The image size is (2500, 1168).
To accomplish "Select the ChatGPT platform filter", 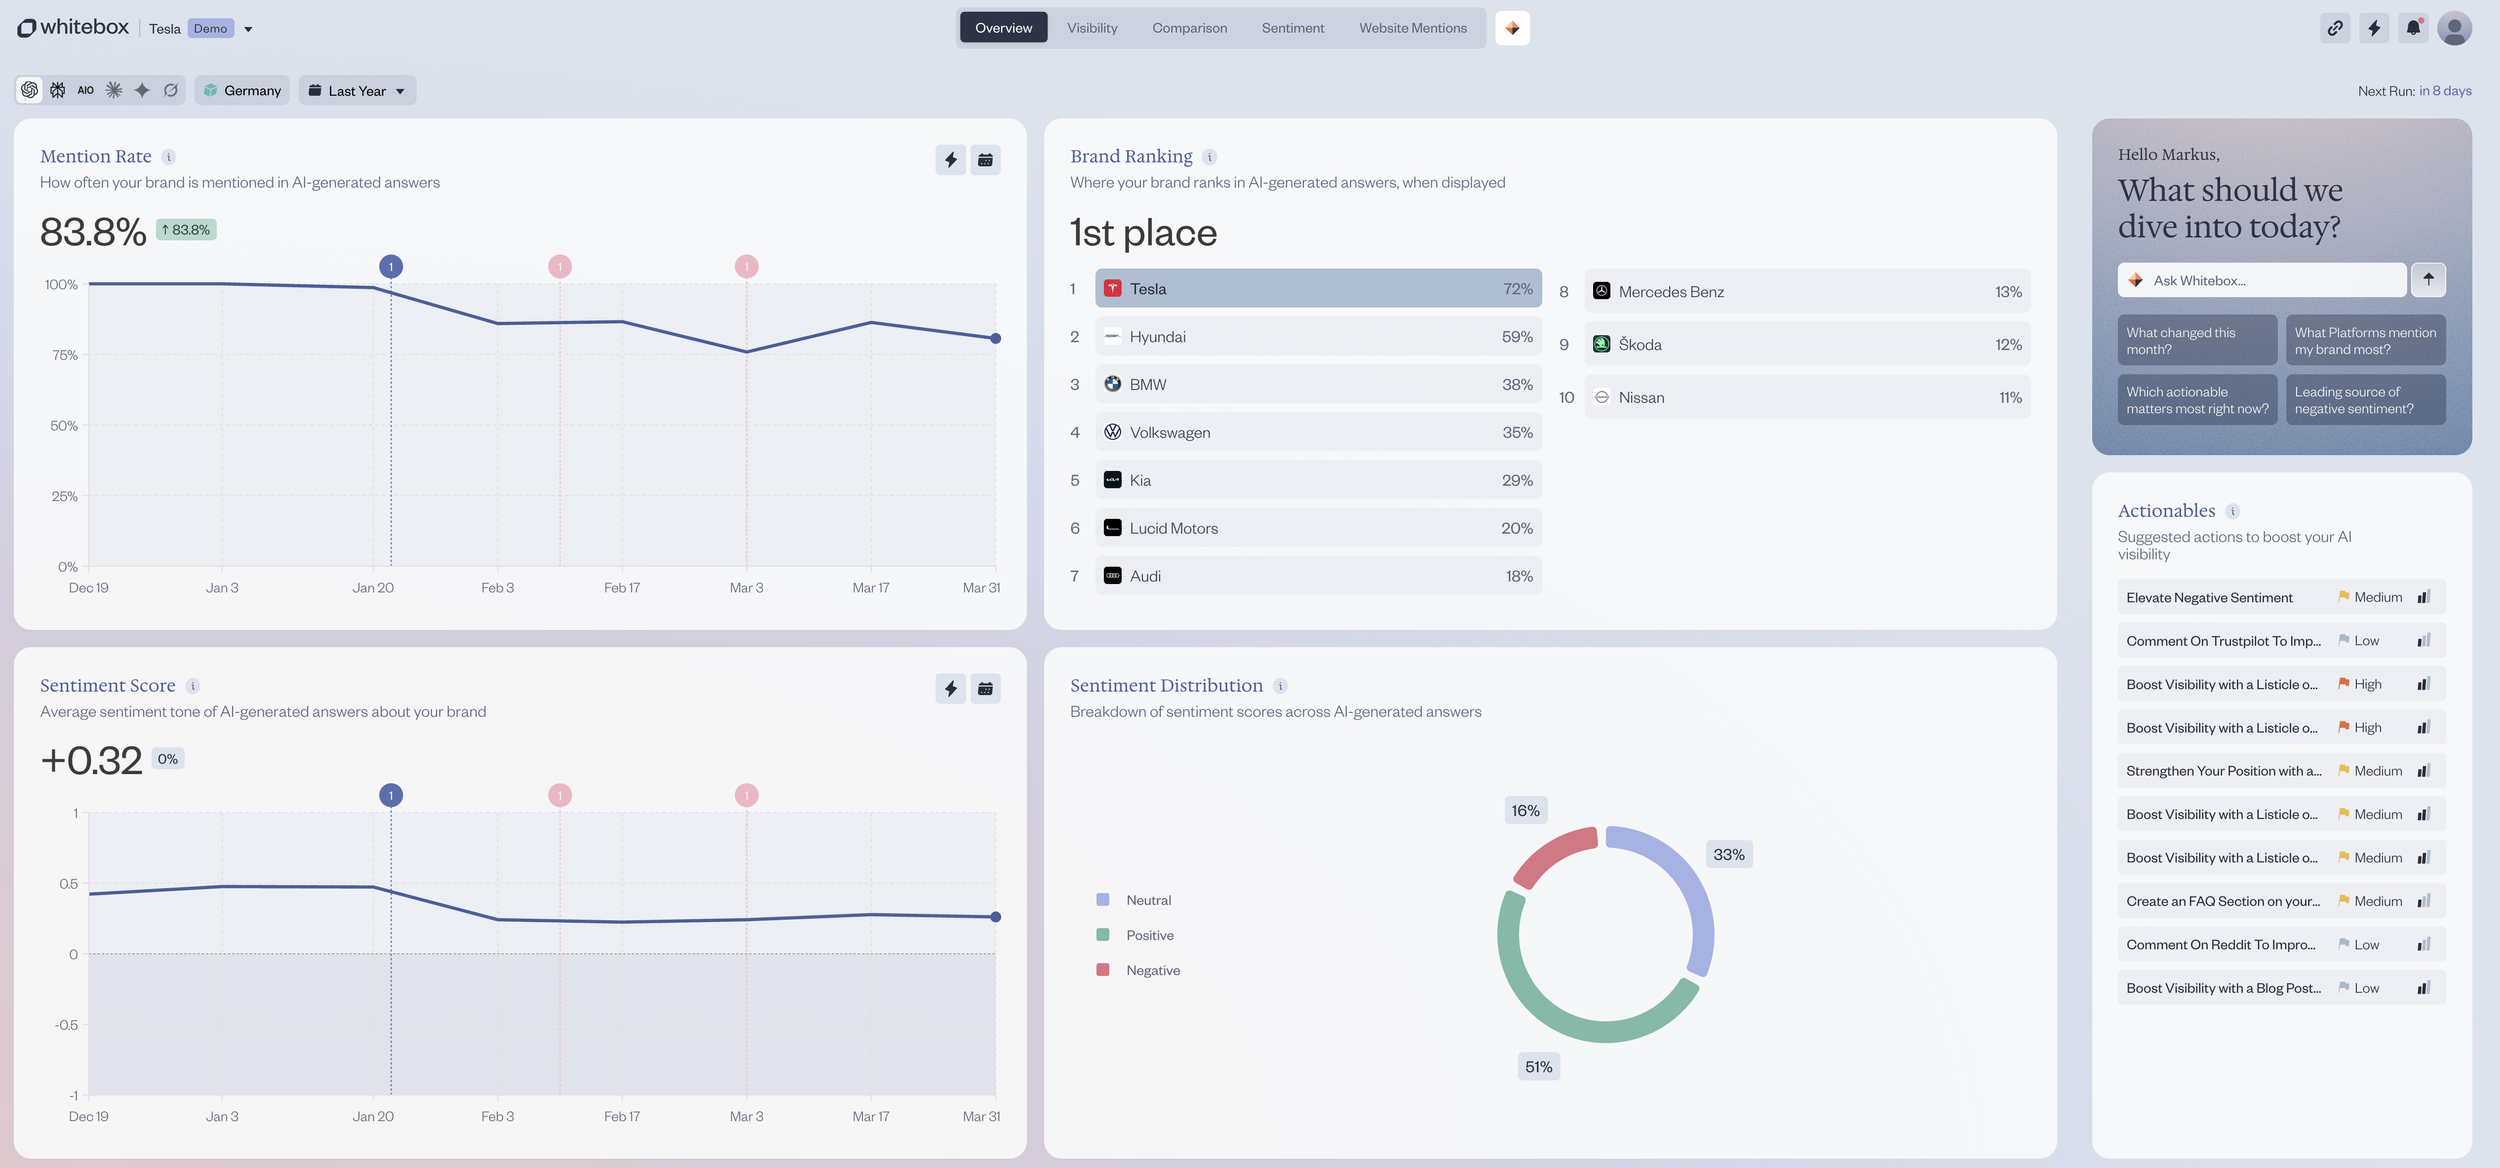I will (28, 90).
